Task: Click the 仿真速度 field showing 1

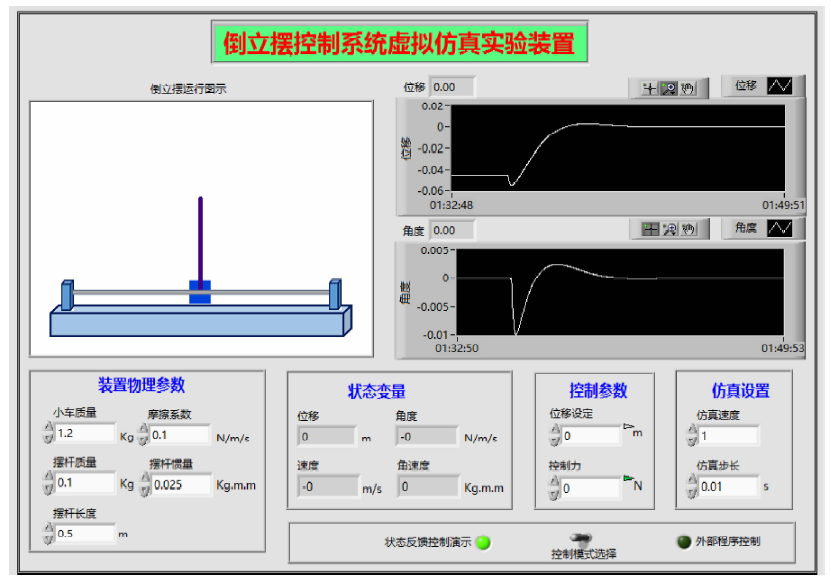Action: tap(729, 436)
